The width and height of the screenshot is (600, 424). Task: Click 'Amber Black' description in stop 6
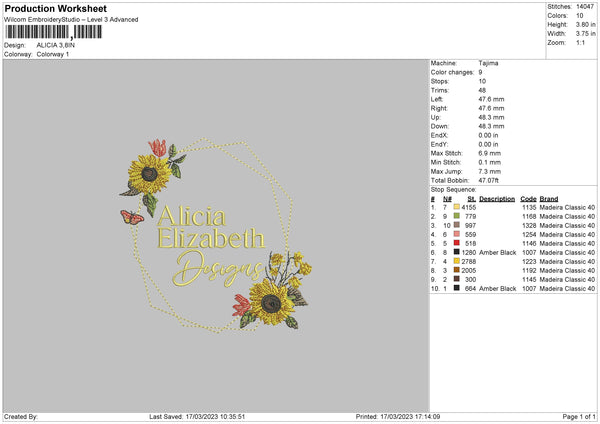497,253
